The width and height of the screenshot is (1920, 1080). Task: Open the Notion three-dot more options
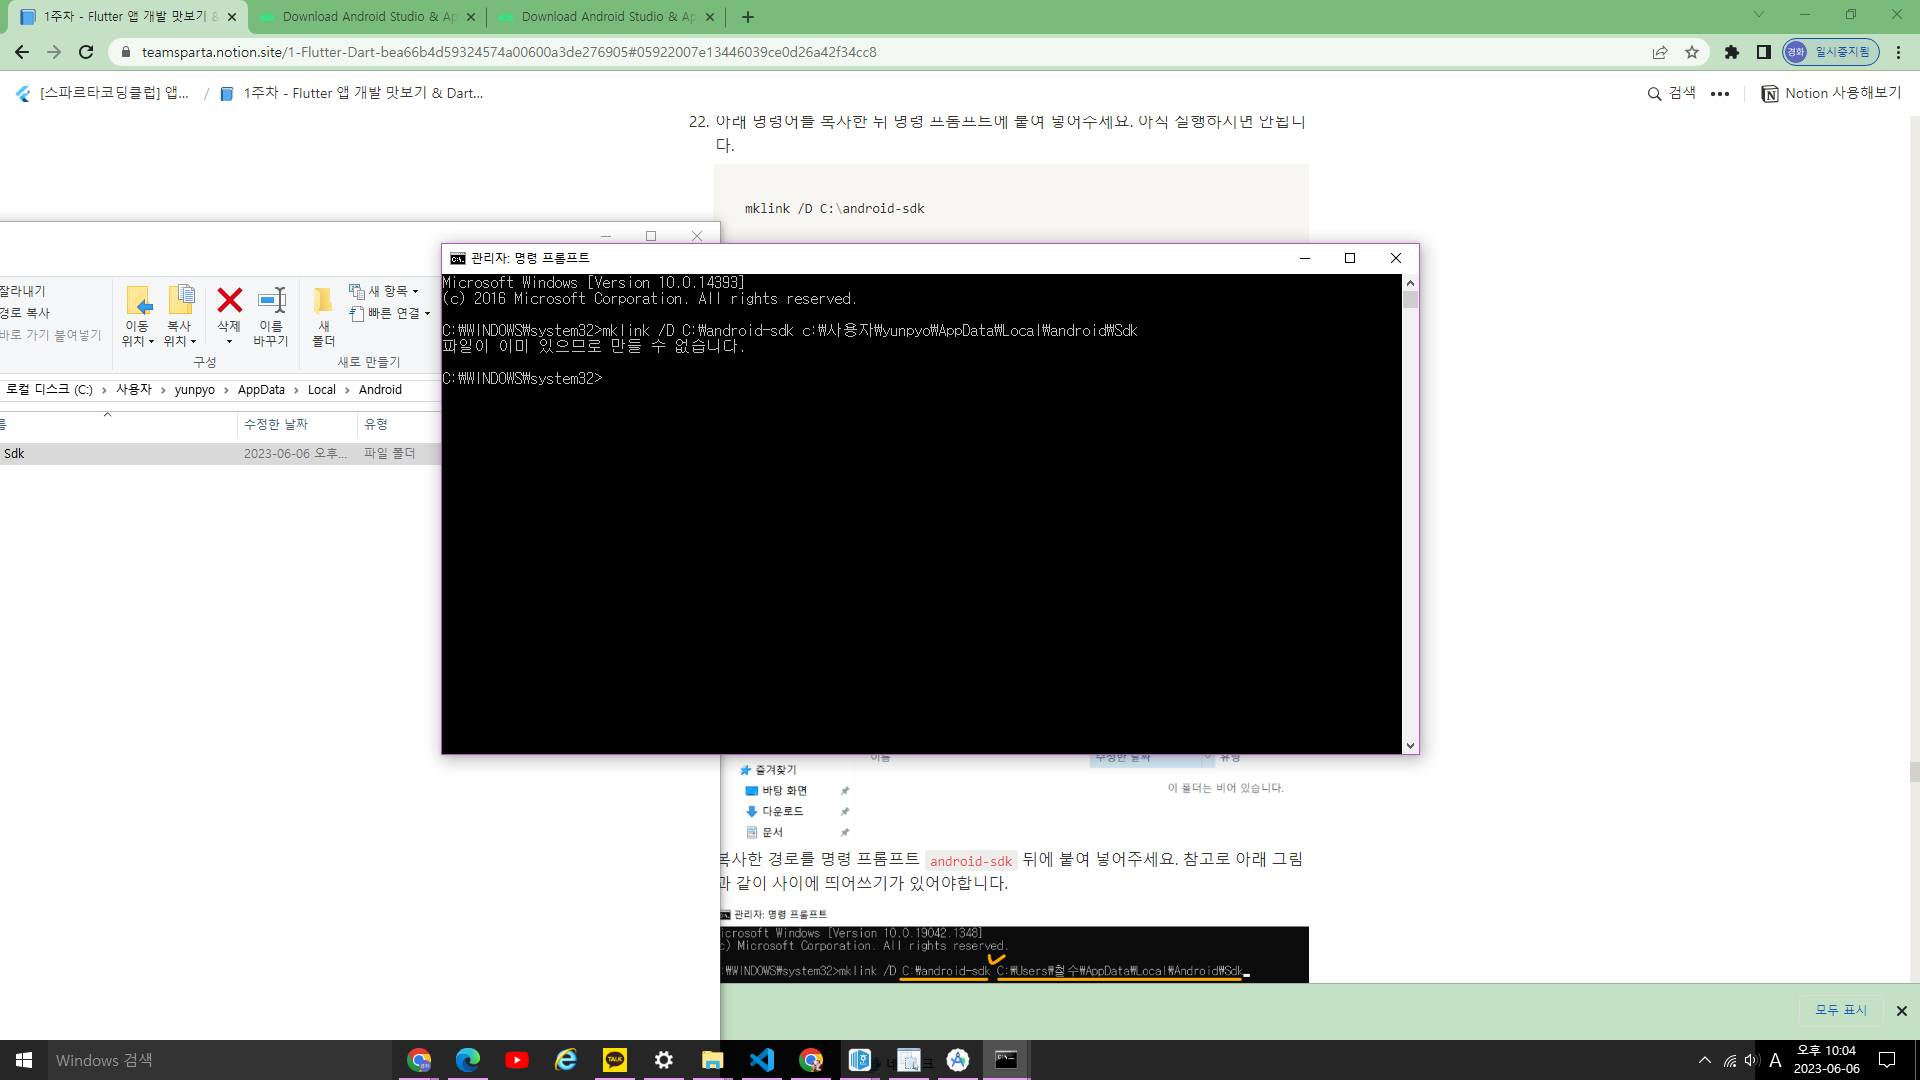[x=1720, y=93]
